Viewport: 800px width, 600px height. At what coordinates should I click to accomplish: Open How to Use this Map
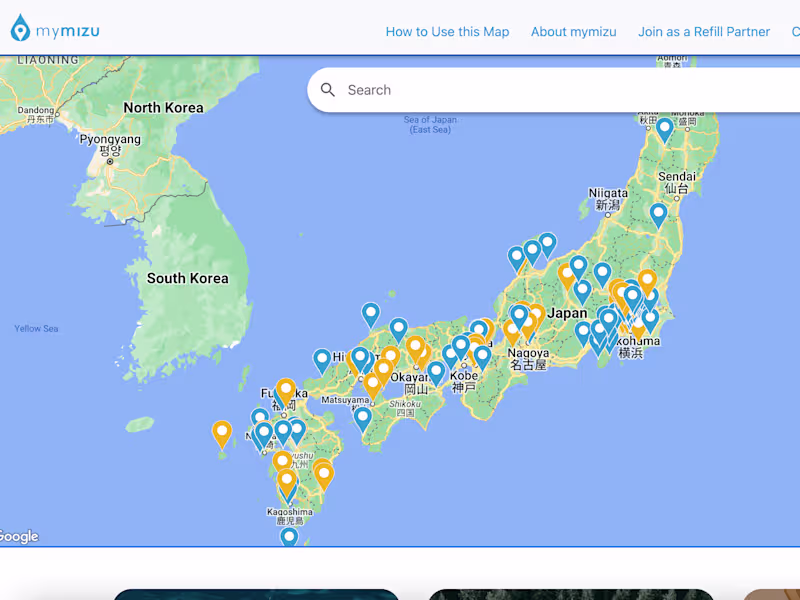[x=447, y=32]
